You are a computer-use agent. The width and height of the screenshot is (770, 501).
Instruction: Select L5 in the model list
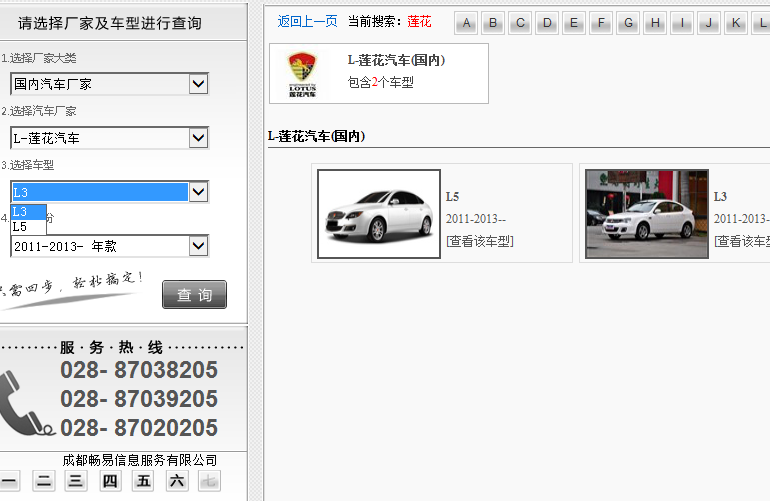click(x=28, y=227)
